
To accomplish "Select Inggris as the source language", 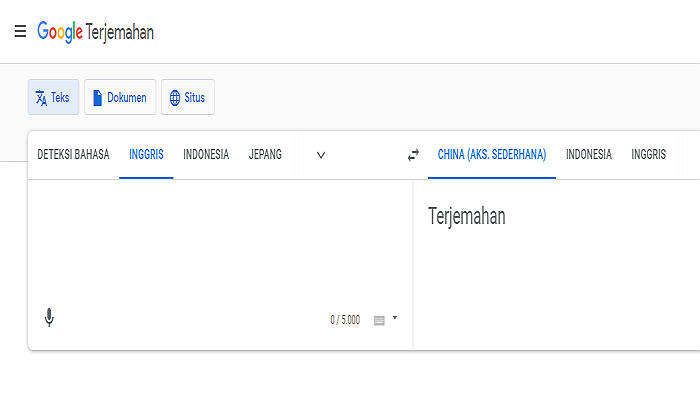I will 146,155.
